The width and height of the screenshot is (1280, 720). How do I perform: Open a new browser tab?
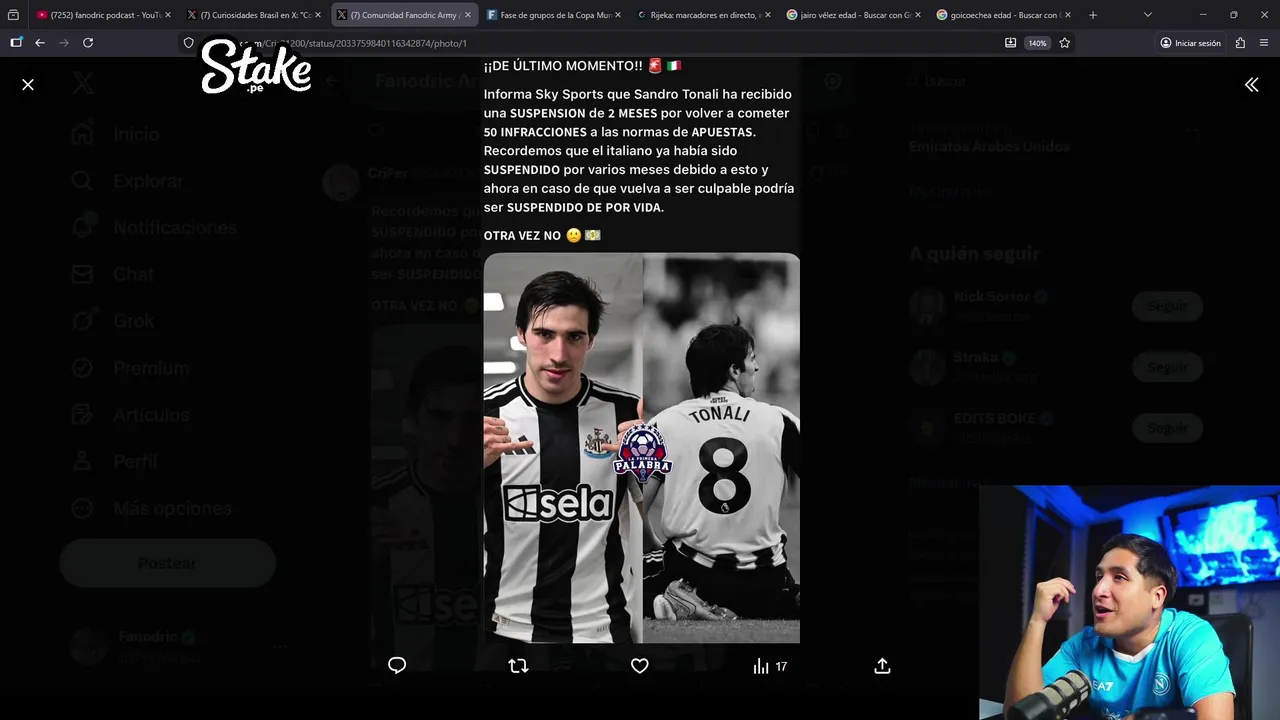click(1093, 15)
